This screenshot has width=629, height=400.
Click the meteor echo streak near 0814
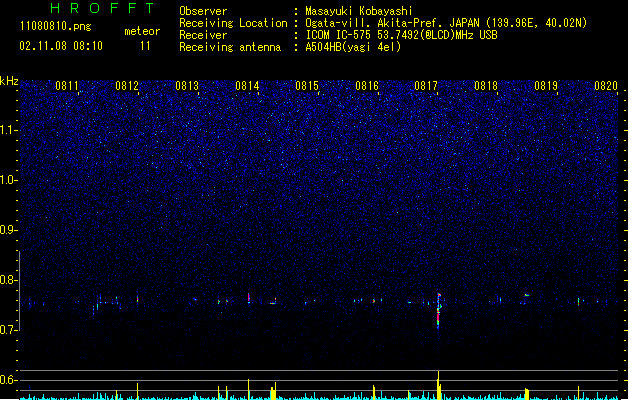249,298
